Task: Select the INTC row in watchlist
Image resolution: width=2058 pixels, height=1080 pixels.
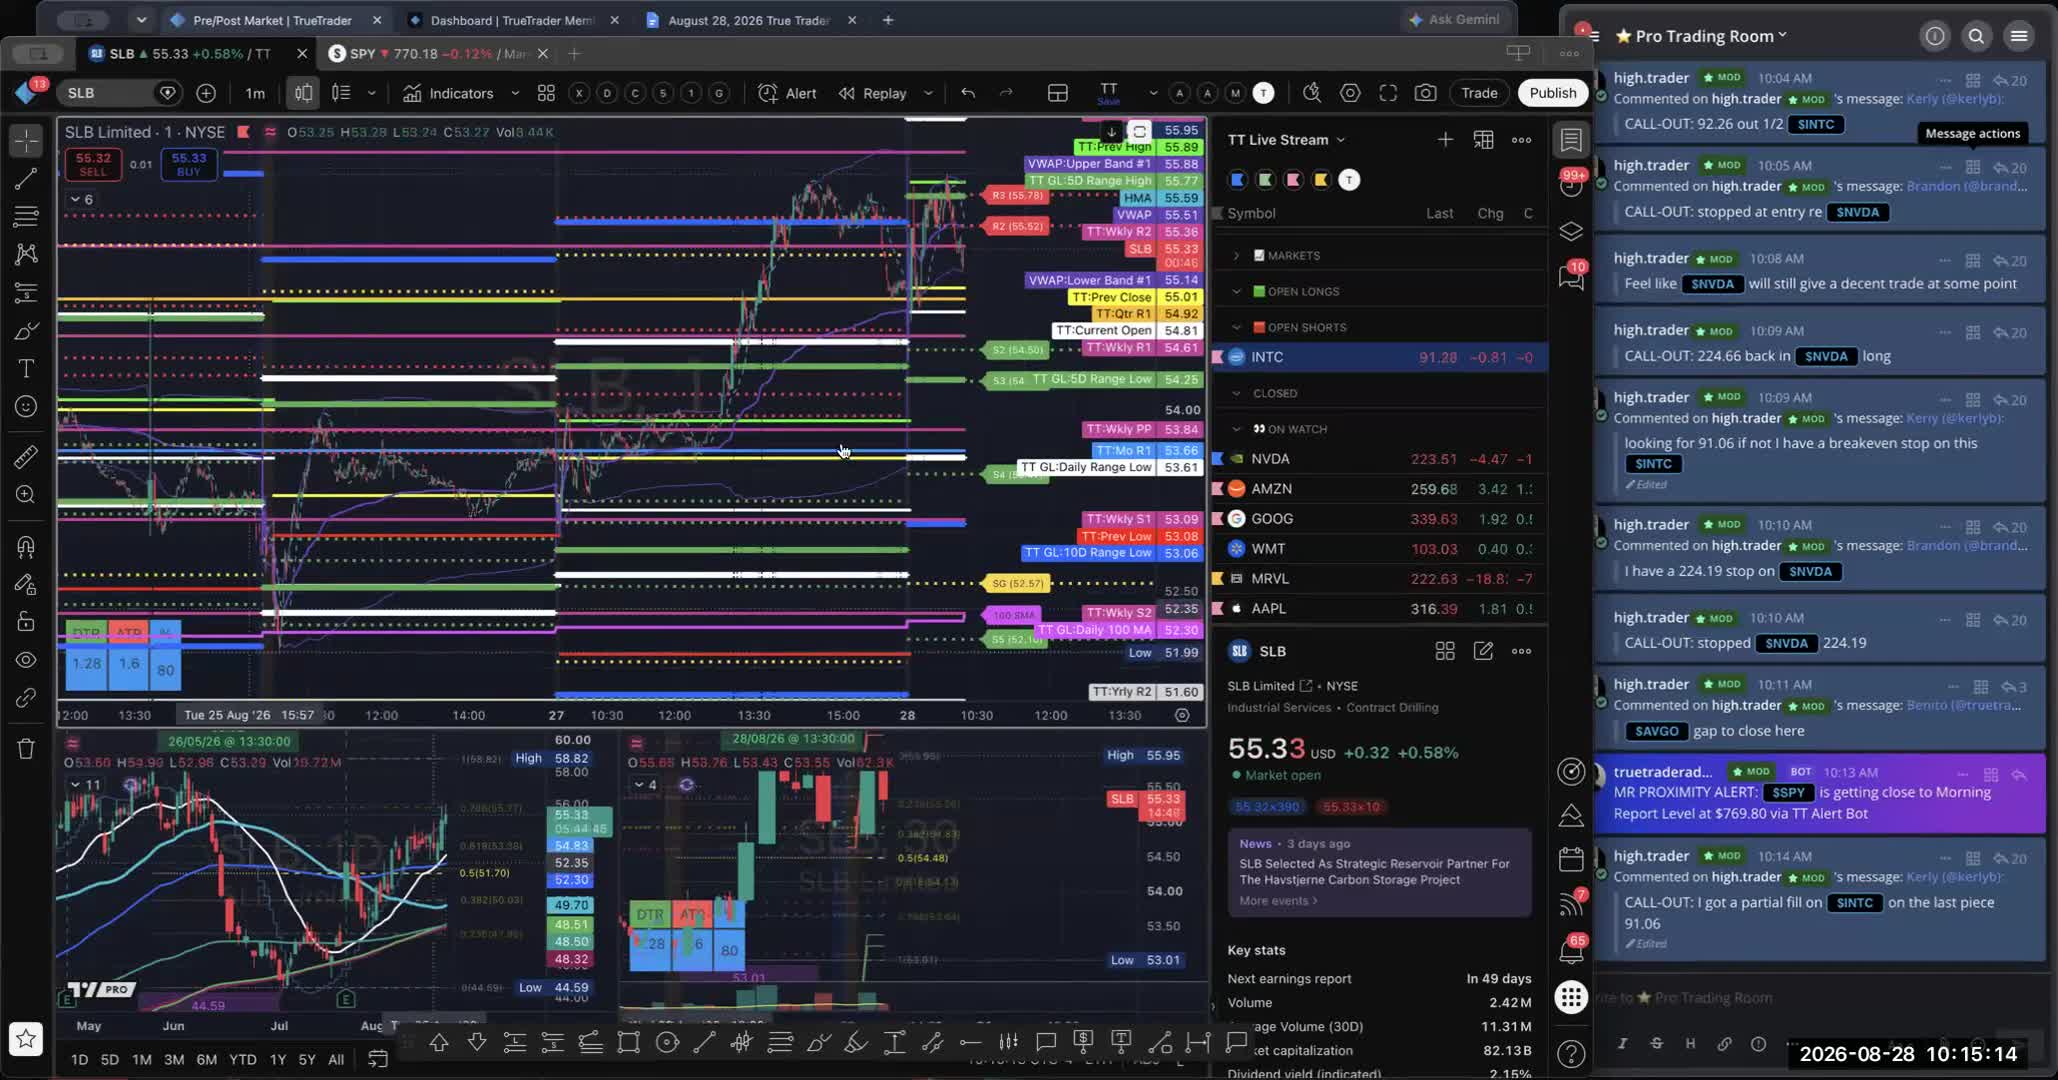Action: [1380, 357]
